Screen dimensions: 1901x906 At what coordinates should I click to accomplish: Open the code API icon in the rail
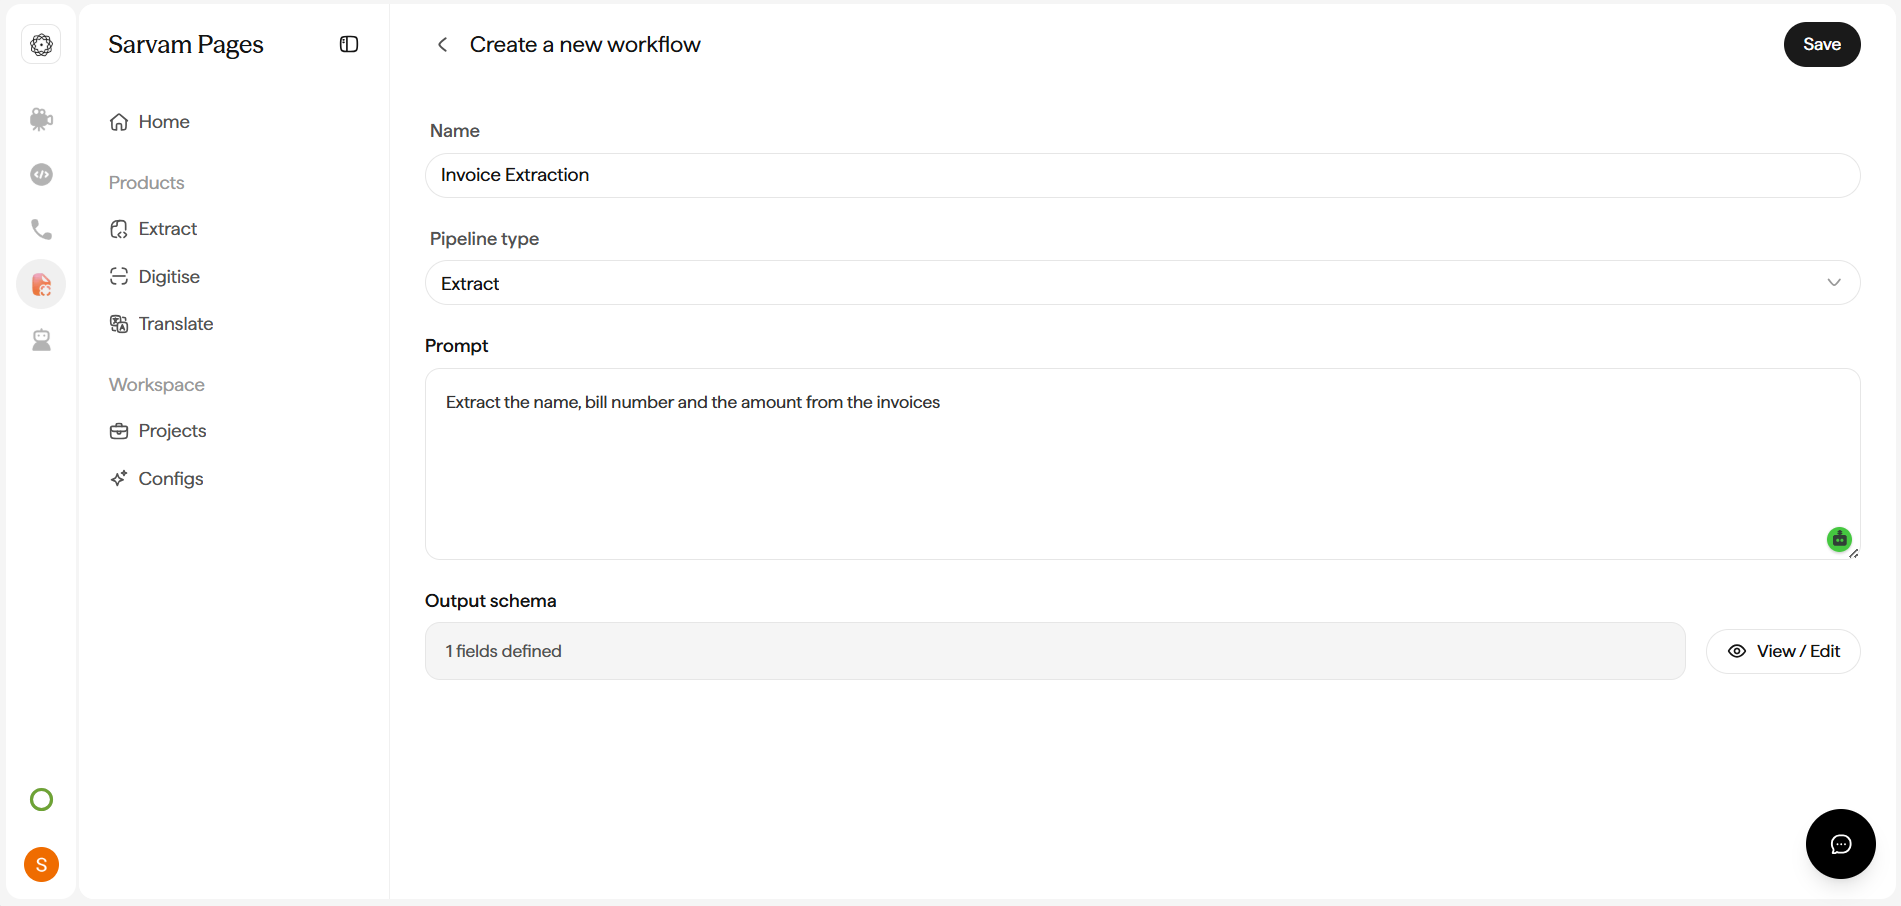tap(41, 174)
